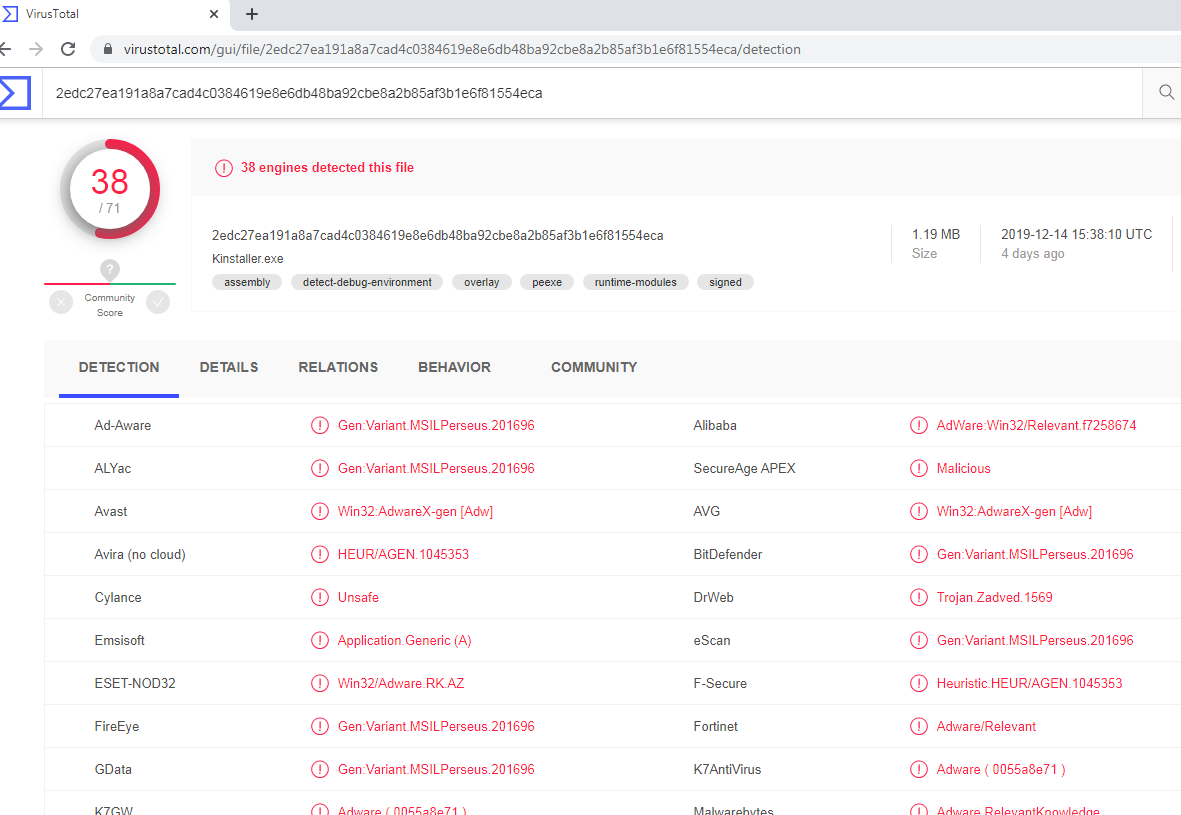Click SecureAge APEX result 'Malicious'
Screen dimensions: 1181x815
tap(963, 469)
